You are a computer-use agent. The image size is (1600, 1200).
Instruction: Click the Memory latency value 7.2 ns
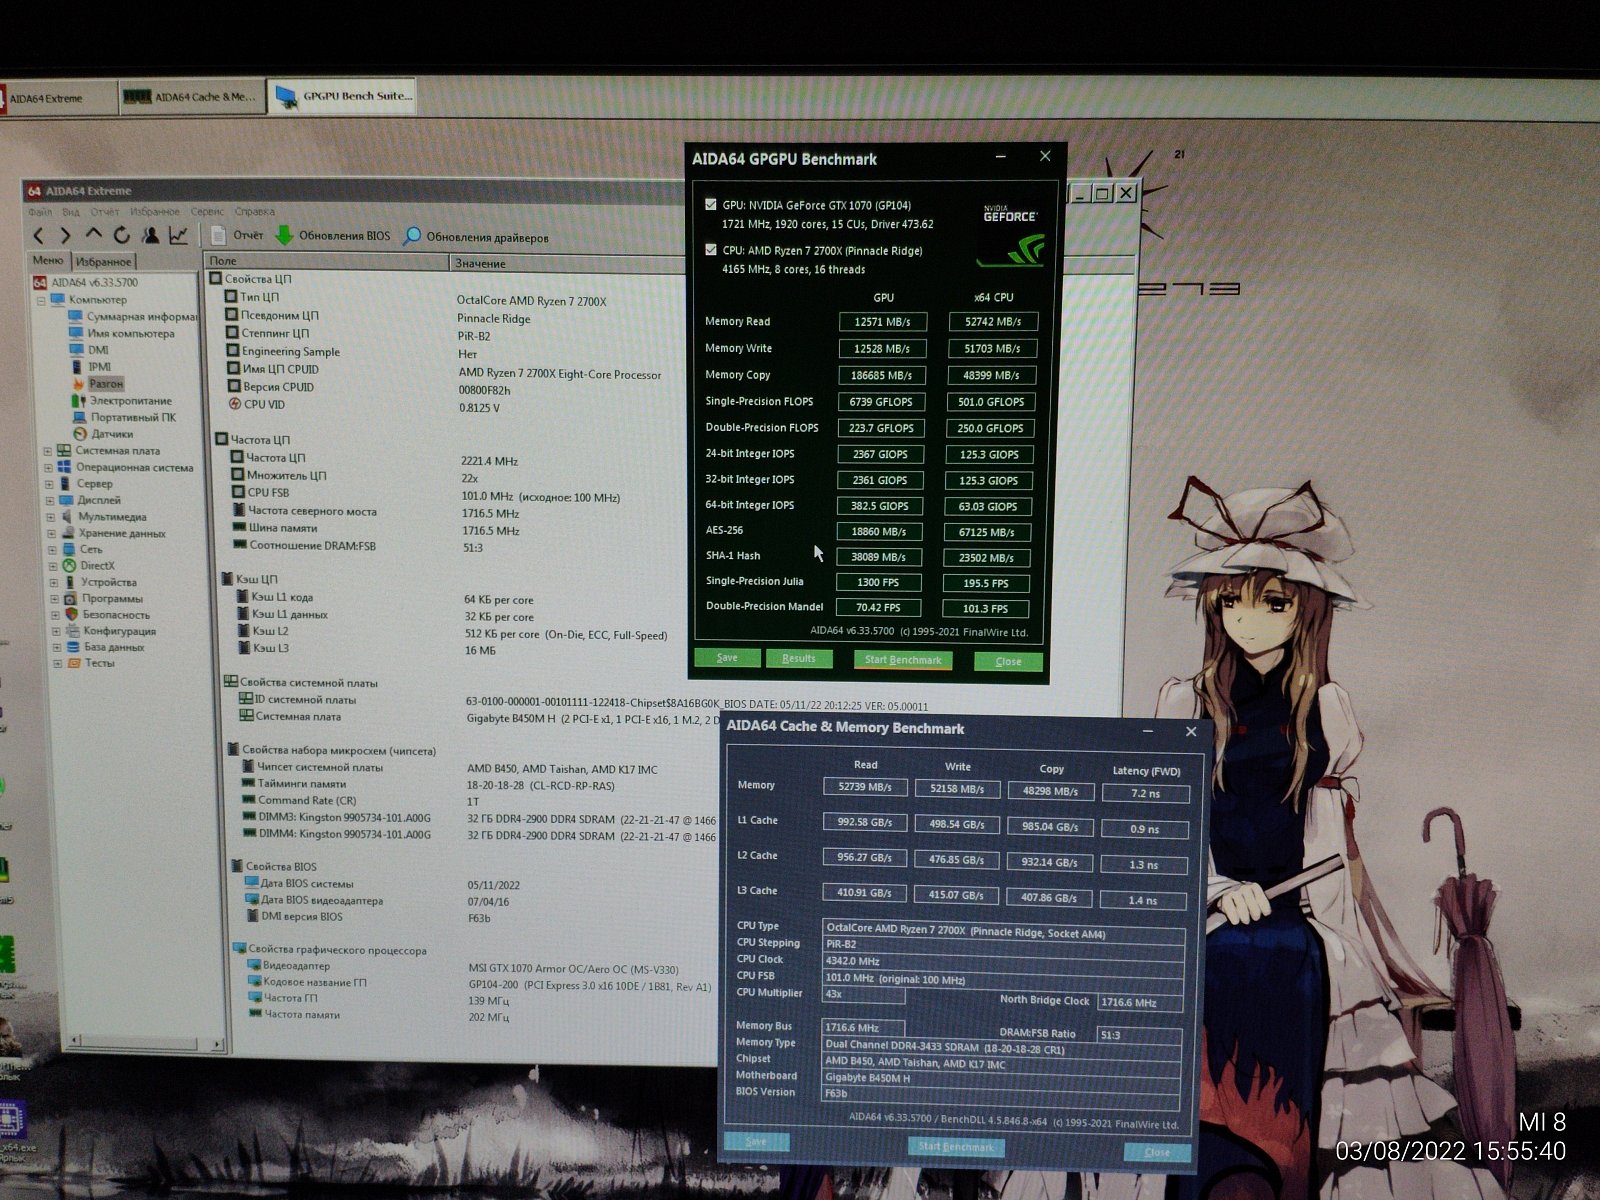(x=1146, y=793)
